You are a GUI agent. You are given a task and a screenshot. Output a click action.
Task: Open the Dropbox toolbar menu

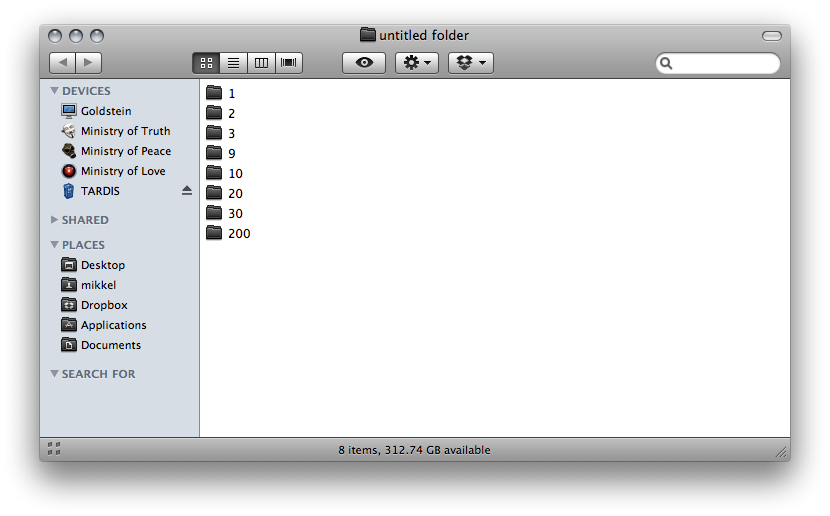471,63
